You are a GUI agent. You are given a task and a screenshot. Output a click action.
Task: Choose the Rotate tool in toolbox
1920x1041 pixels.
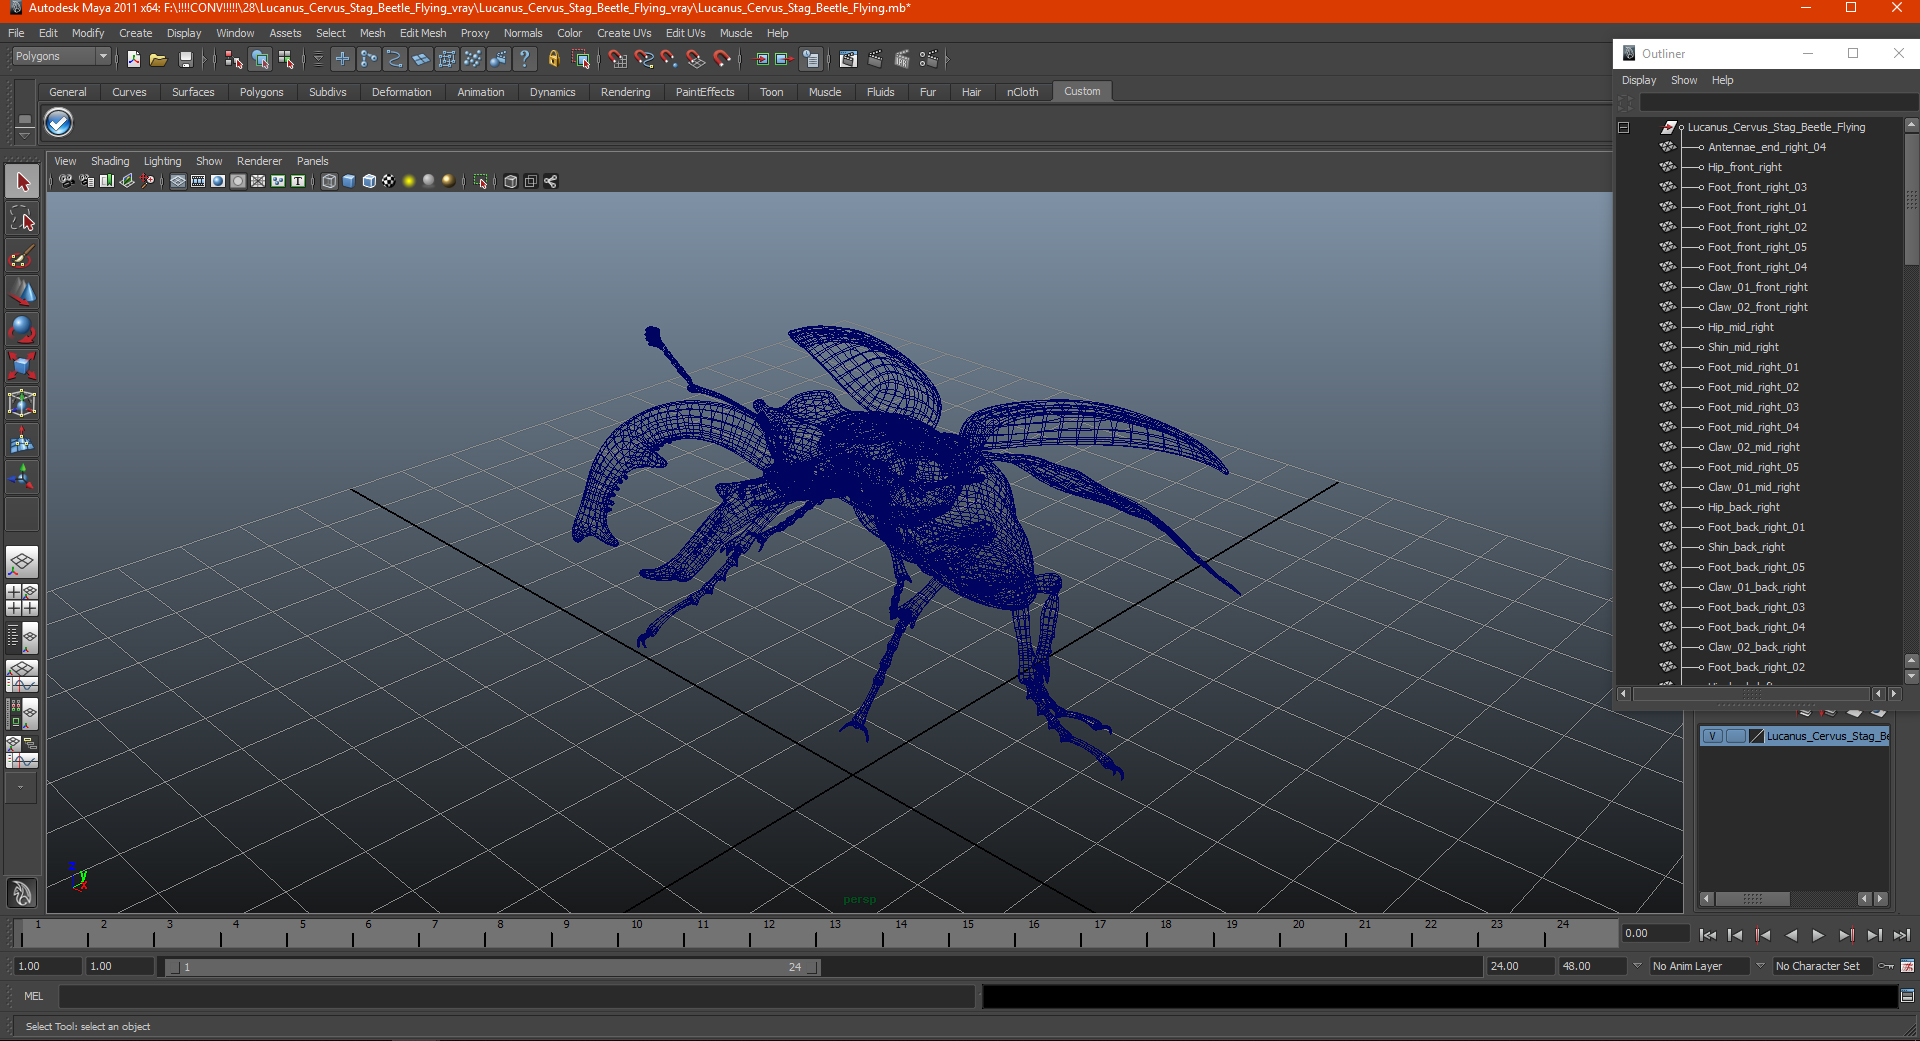(x=22, y=330)
